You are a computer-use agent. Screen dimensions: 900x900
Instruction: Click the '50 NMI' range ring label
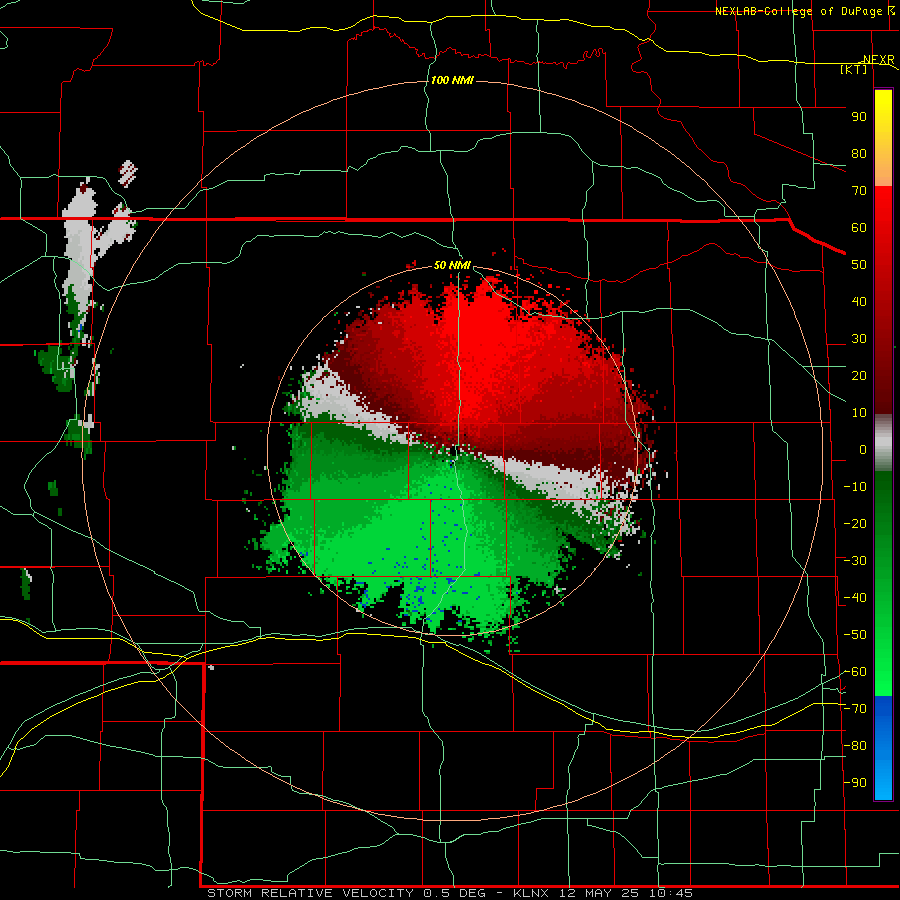pyautogui.click(x=452, y=265)
